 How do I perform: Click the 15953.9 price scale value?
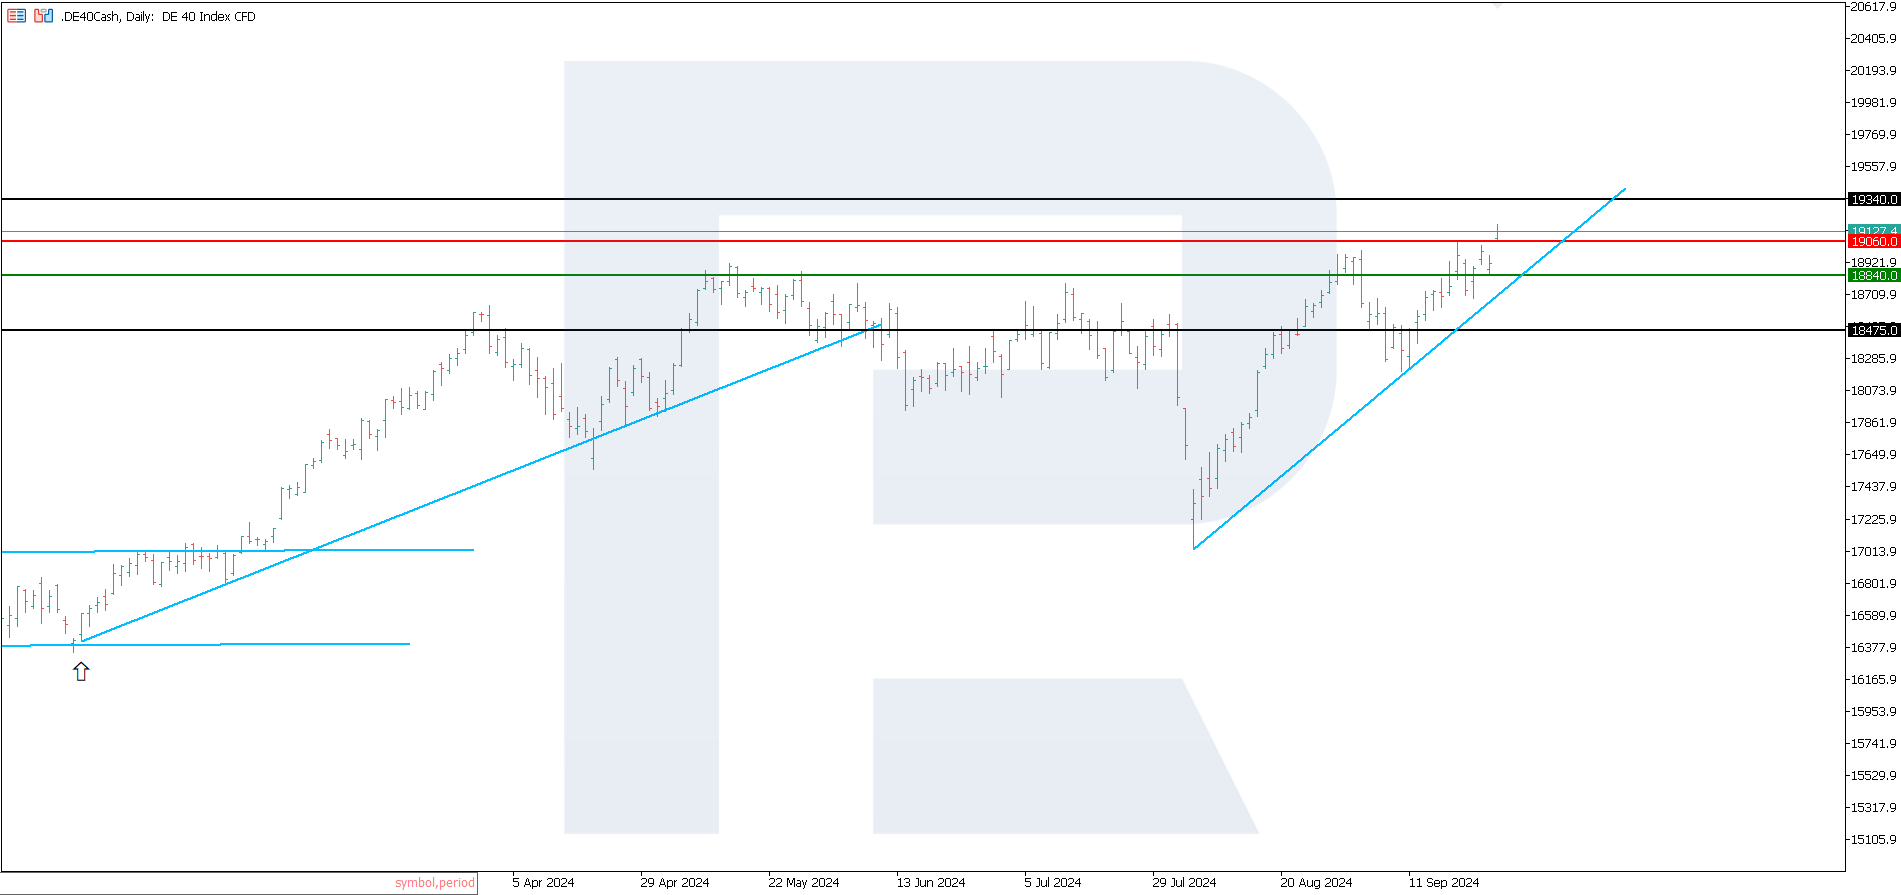pyautogui.click(x=1873, y=712)
